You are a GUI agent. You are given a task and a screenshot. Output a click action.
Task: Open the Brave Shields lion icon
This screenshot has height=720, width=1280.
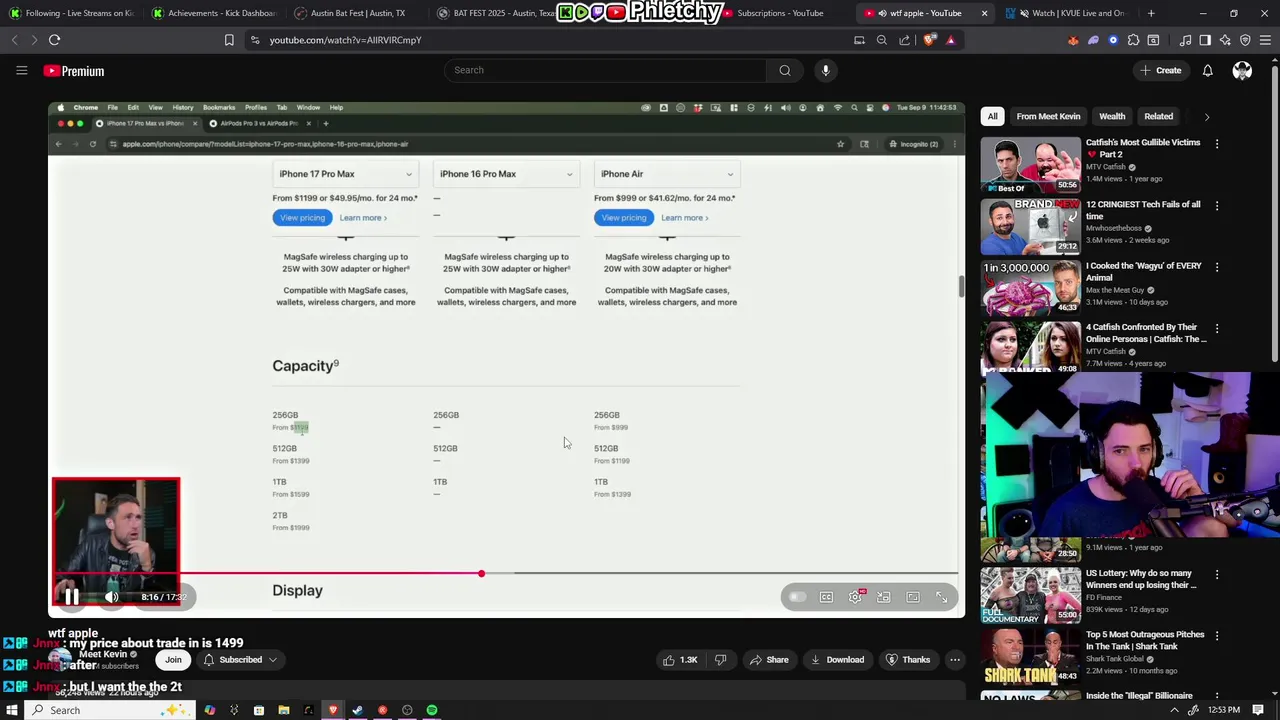pyautogui.click(x=930, y=40)
